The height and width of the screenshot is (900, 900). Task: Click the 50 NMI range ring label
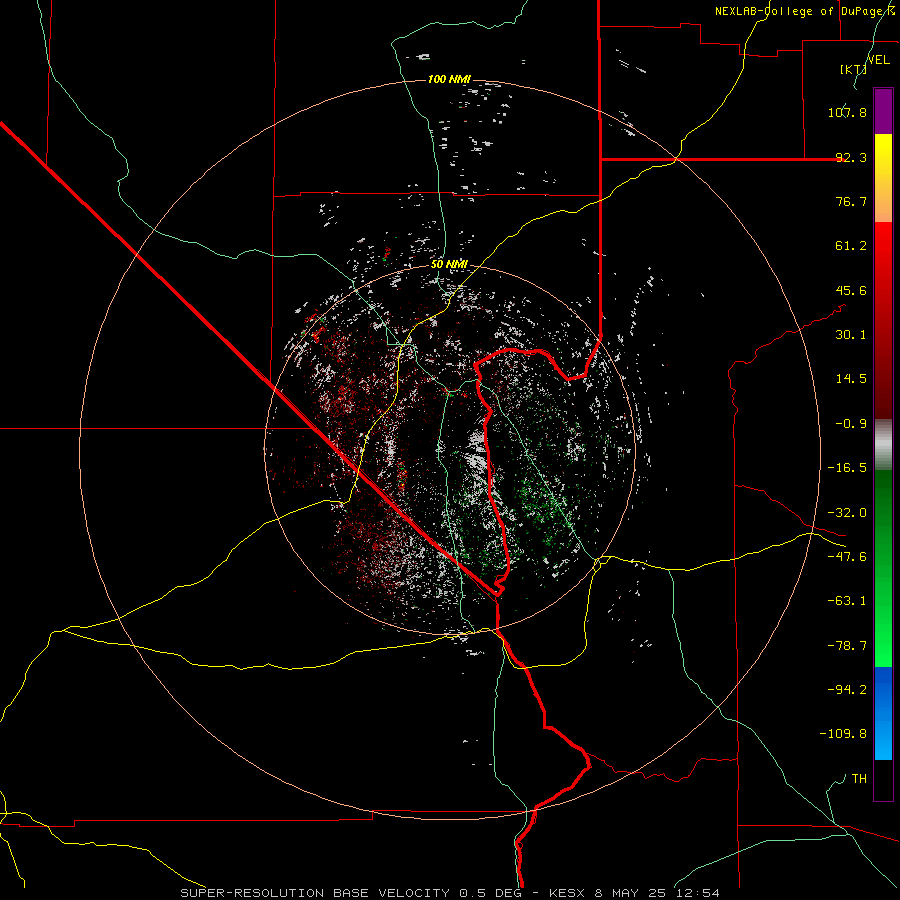click(x=449, y=265)
